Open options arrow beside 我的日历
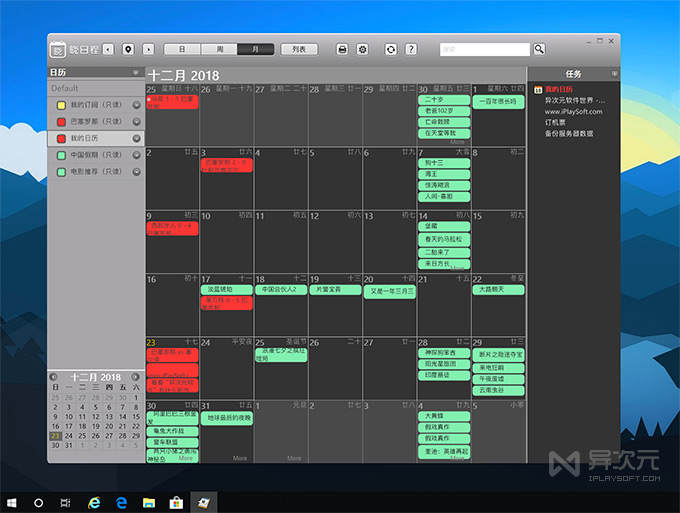 point(136,138)
